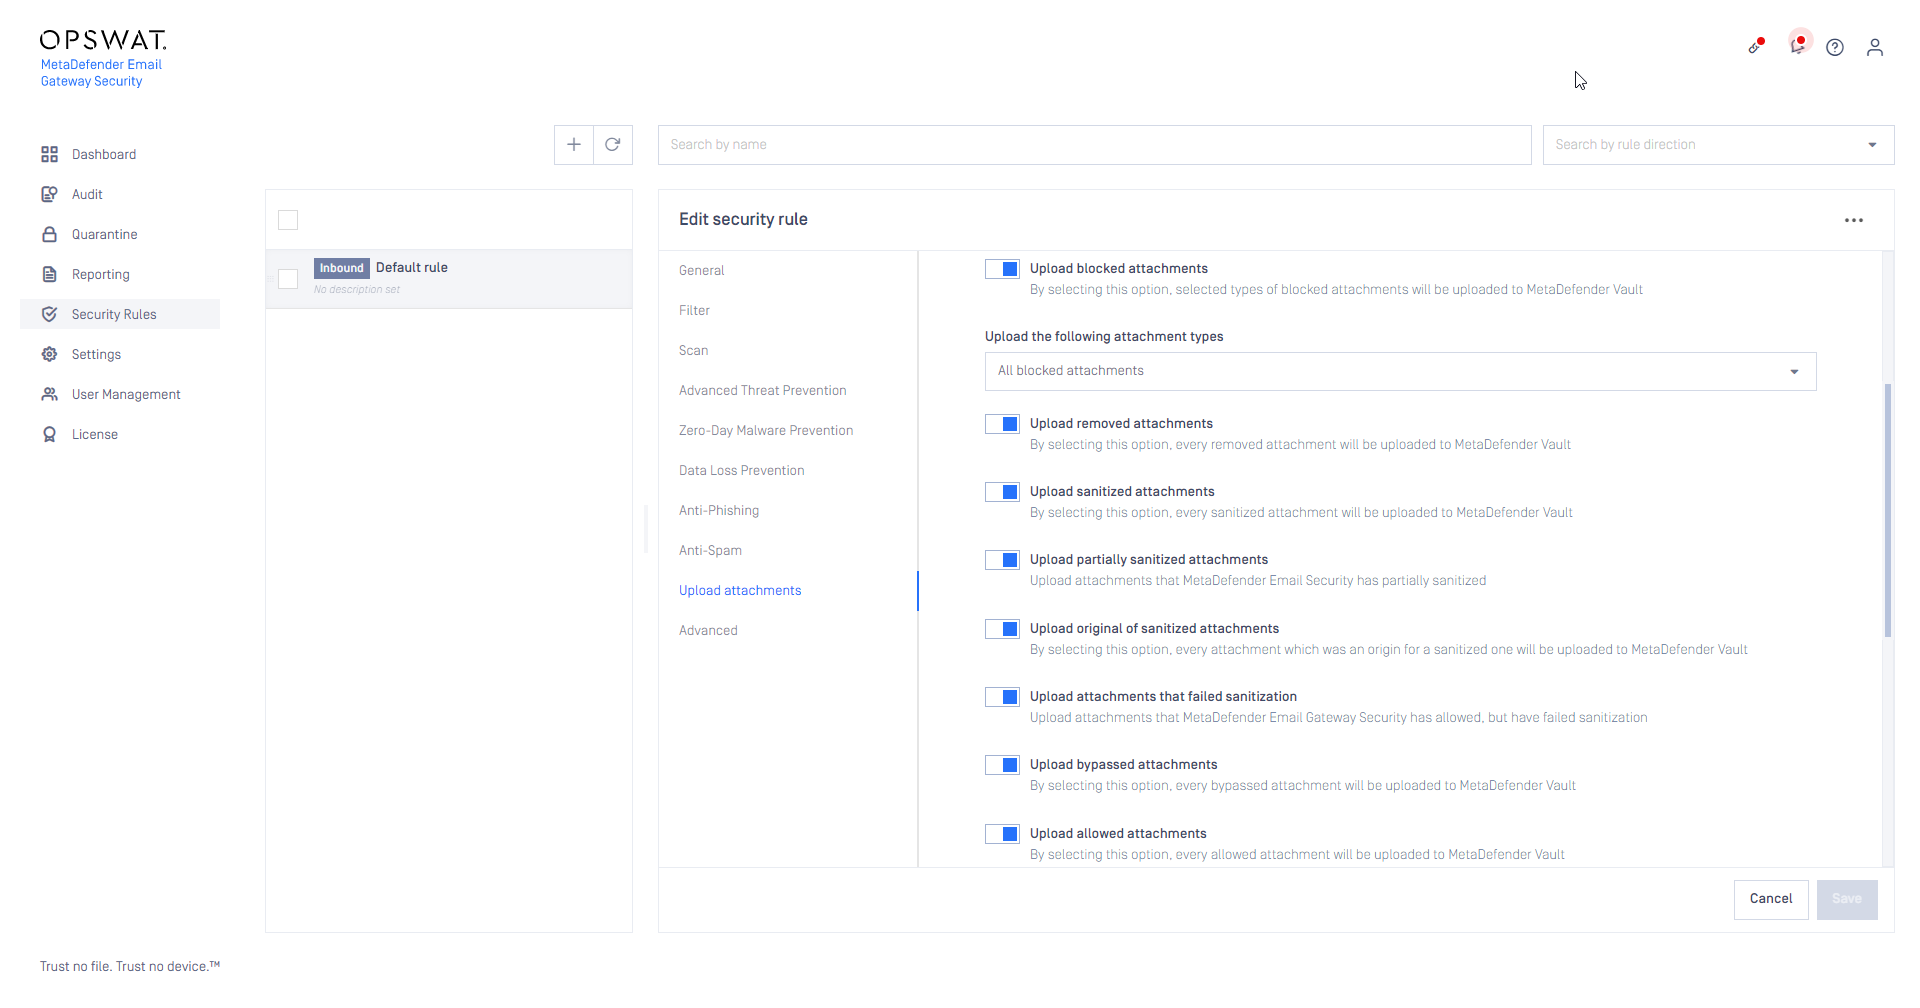Image resolution: width=1920 pixels, height=1008 pixels.
Task: Toggle Upload blocked attachments switch
Action: 1002,269
